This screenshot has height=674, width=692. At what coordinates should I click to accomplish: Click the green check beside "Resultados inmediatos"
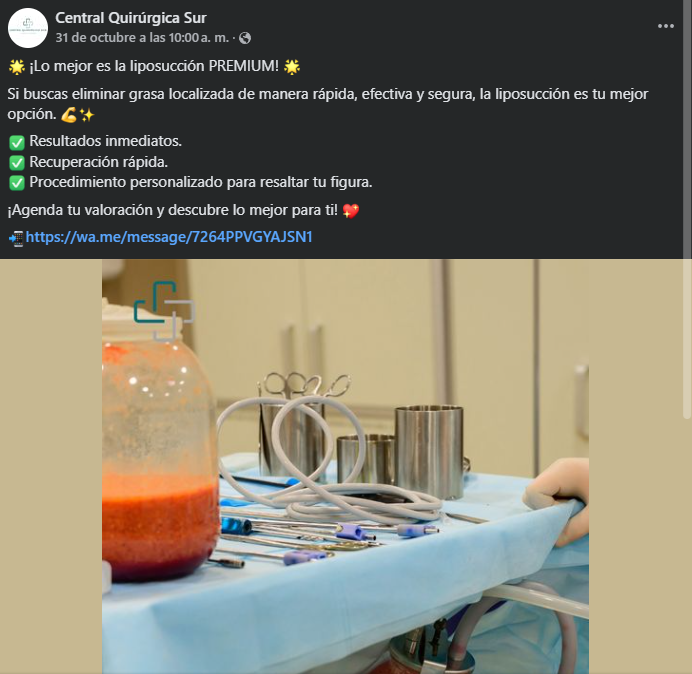(x=16, y=142)
